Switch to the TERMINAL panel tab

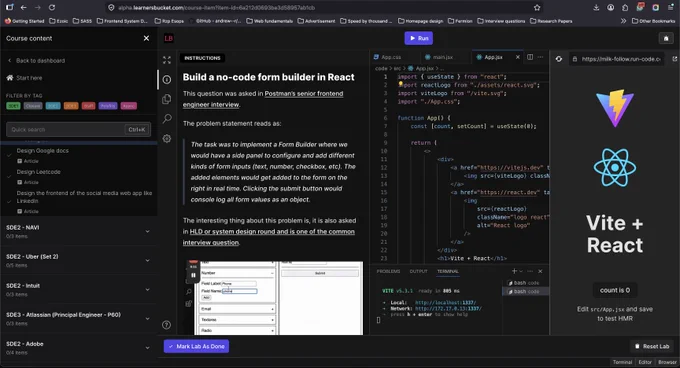click(448, 271)
